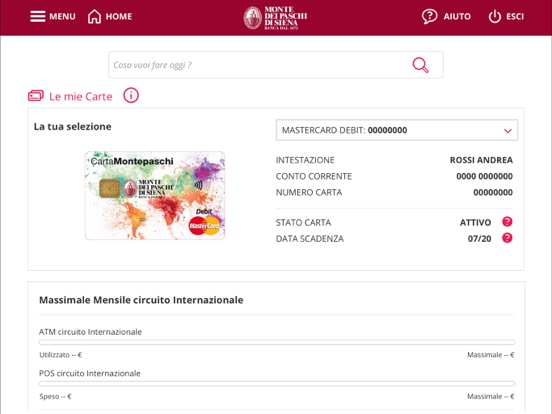The height and width of the screenshot is (414, 552).
Task: Click 'La tua selezione' heading
Action: tap(73, 127)
